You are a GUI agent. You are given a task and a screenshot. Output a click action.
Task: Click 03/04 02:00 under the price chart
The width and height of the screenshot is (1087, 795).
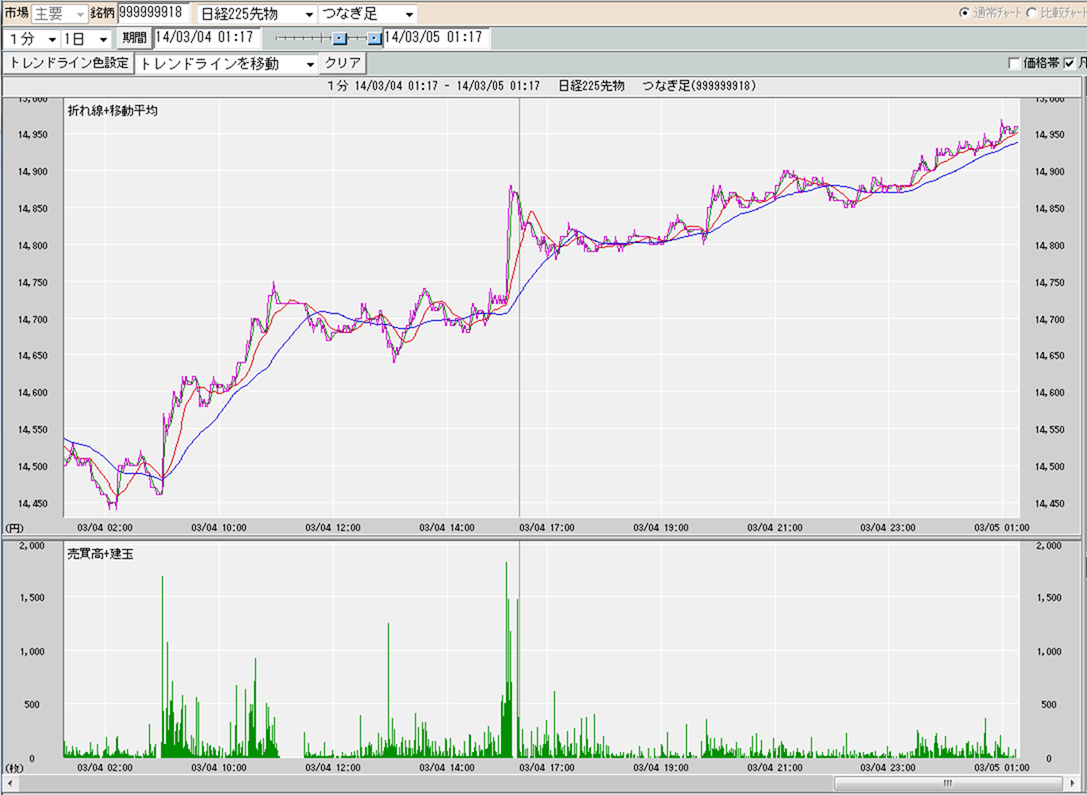(x=105, y=527)
